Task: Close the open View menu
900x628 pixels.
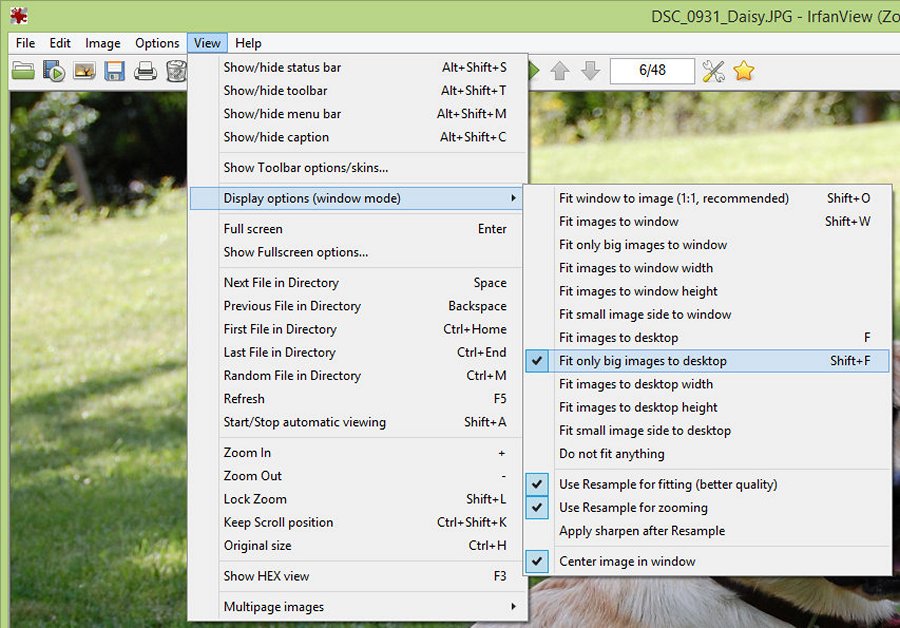Action: point(207,43)
